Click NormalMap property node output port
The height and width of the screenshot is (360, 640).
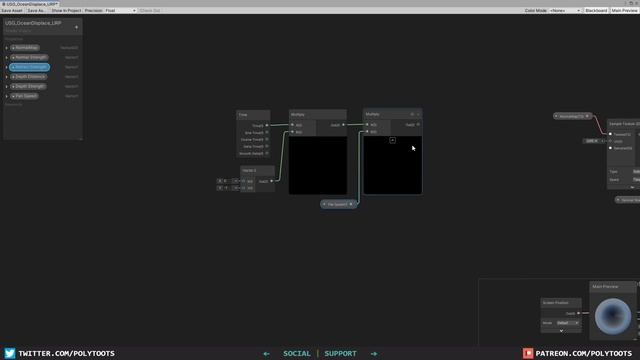pyautogui.click(x=587, y=116)
